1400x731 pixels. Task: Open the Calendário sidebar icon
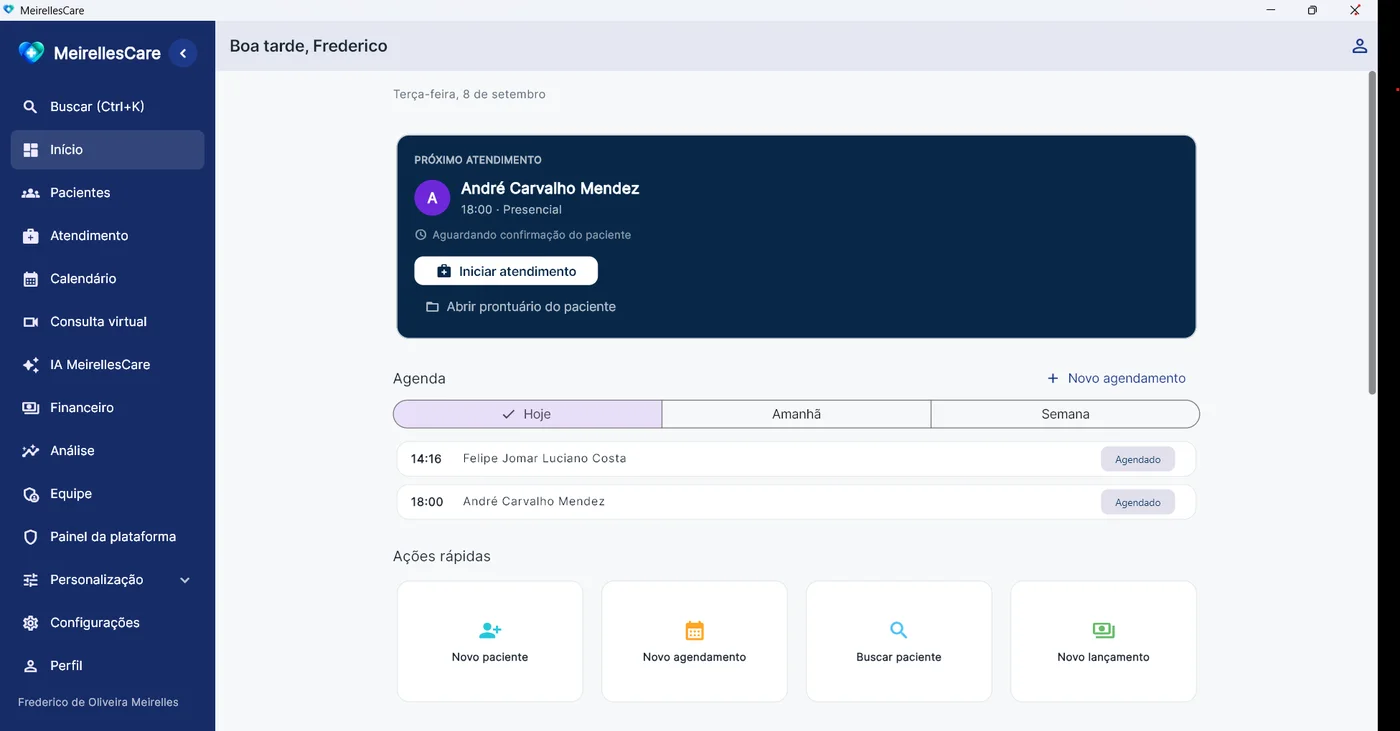coord(31,279)
